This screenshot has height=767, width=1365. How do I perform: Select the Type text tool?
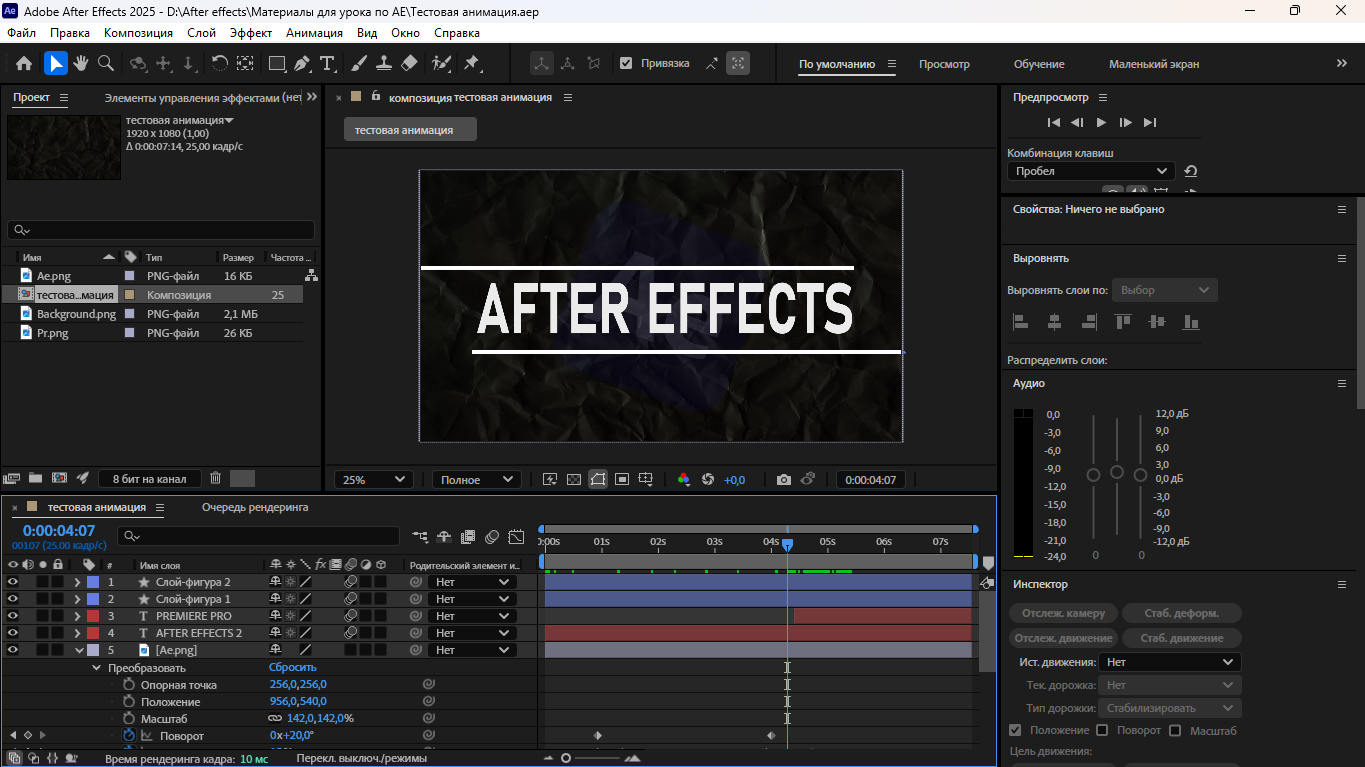click(327, 63)
